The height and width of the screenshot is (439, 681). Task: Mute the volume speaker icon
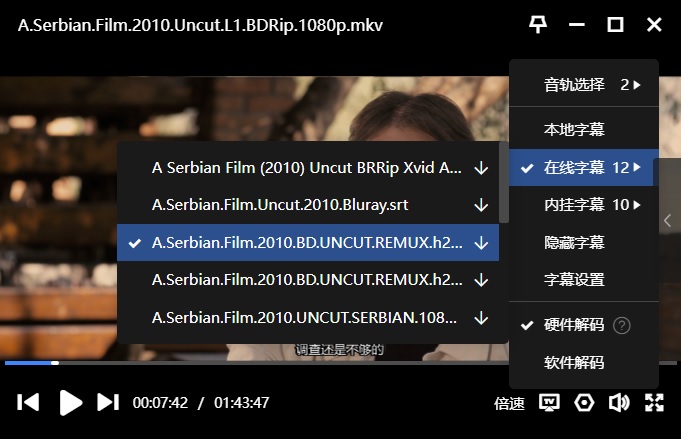pyautogui.click(x=619, y=402)
